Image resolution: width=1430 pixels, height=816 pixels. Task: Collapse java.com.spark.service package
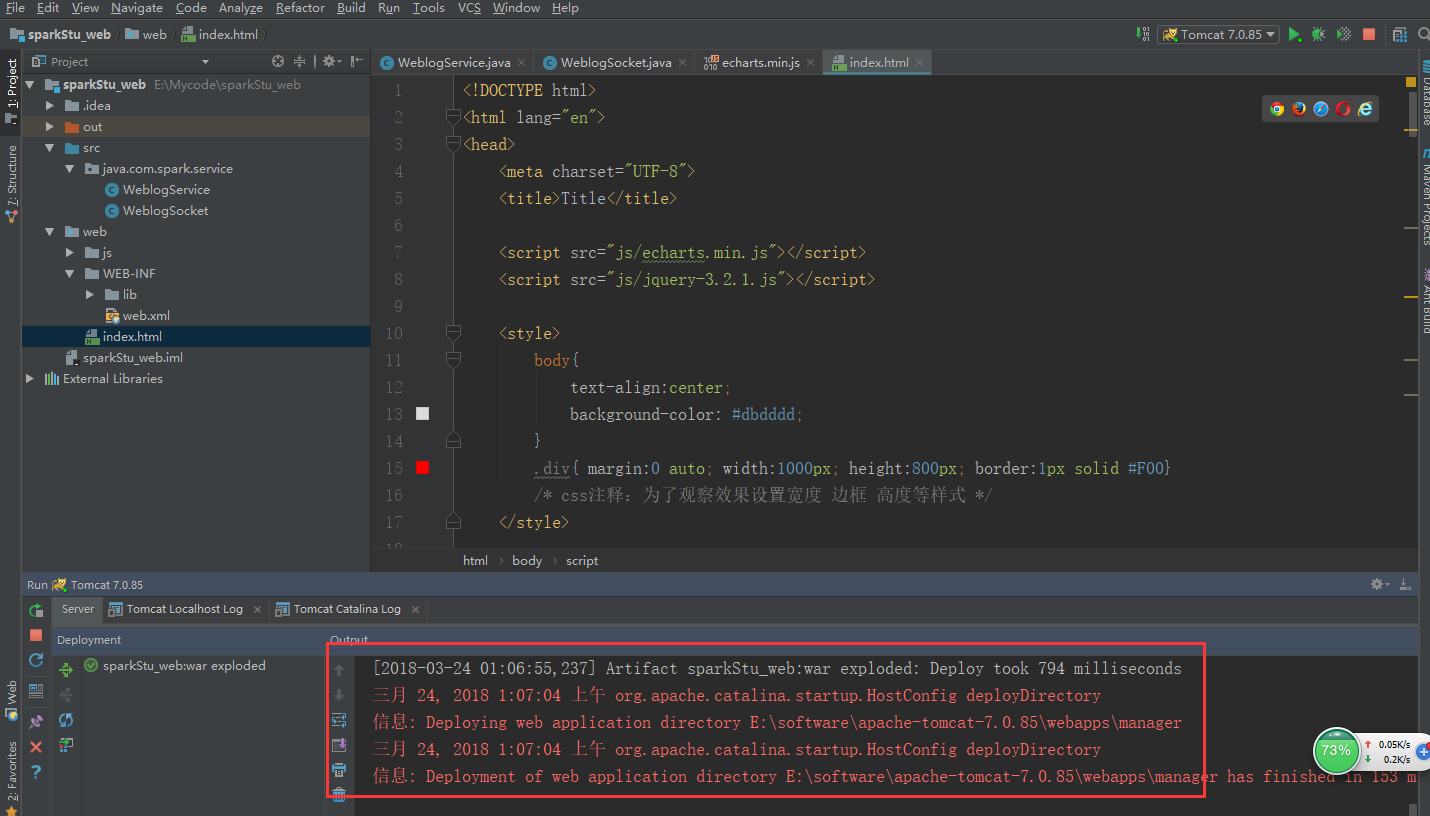coord(70,169)
